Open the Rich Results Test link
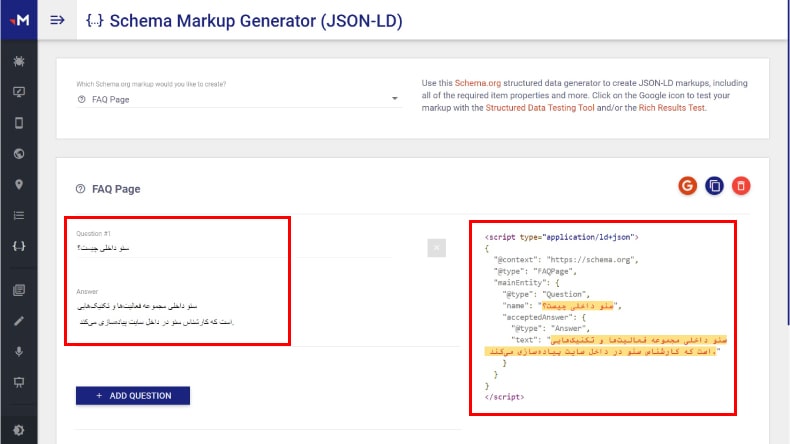This screenshot has height=444, width=790. coord(671,108)
